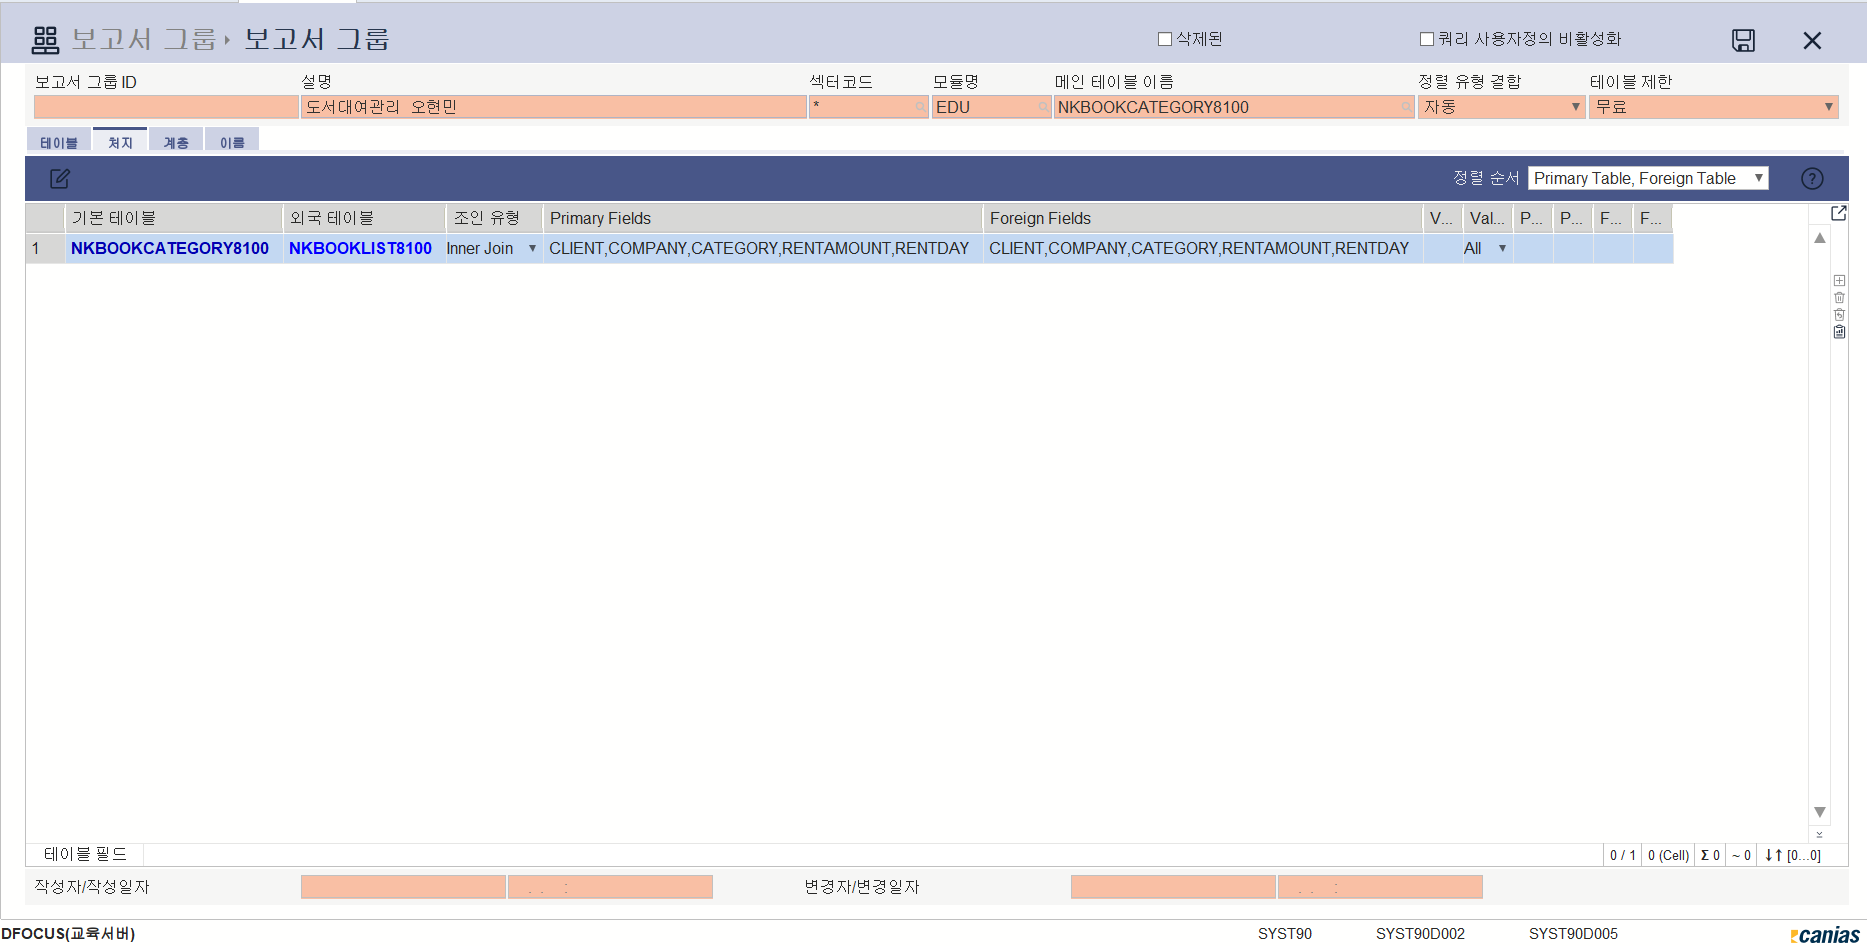
Task: Switch to the 이름 tab
Action: pos(232,142)
